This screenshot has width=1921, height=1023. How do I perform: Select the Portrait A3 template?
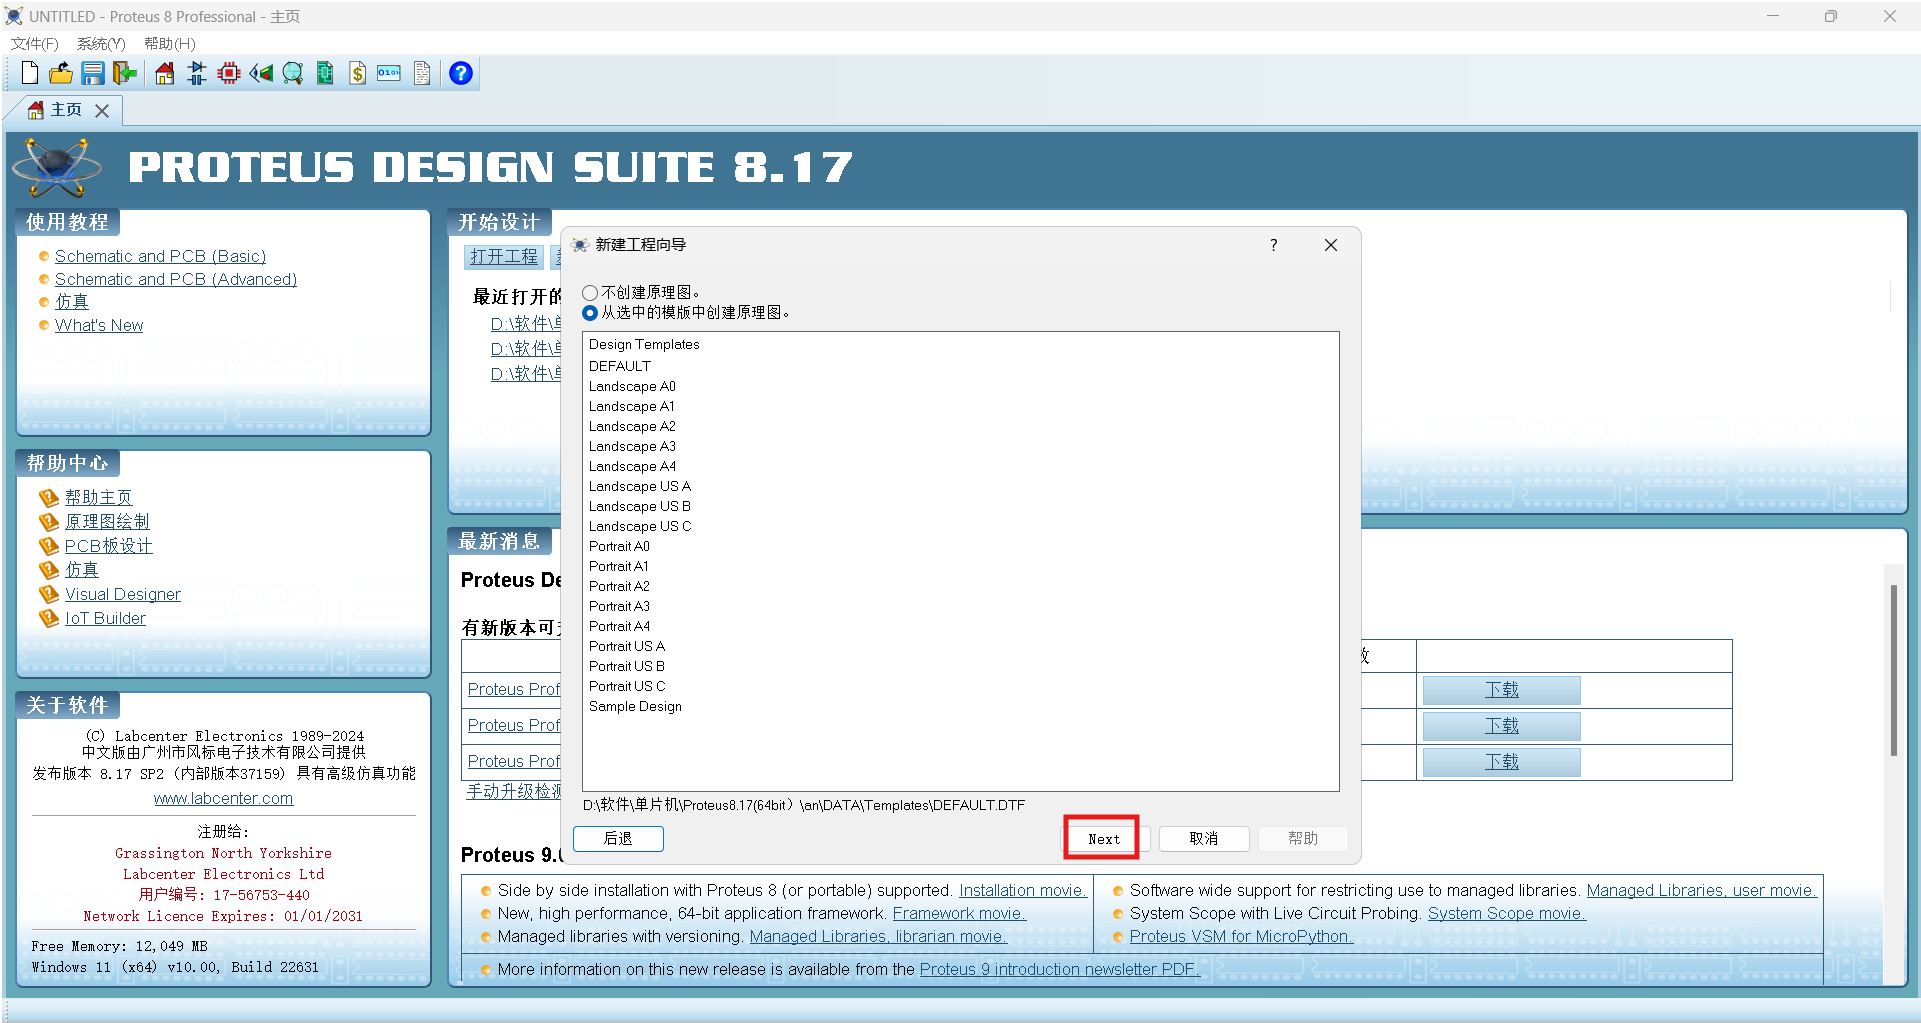point(619,606)
